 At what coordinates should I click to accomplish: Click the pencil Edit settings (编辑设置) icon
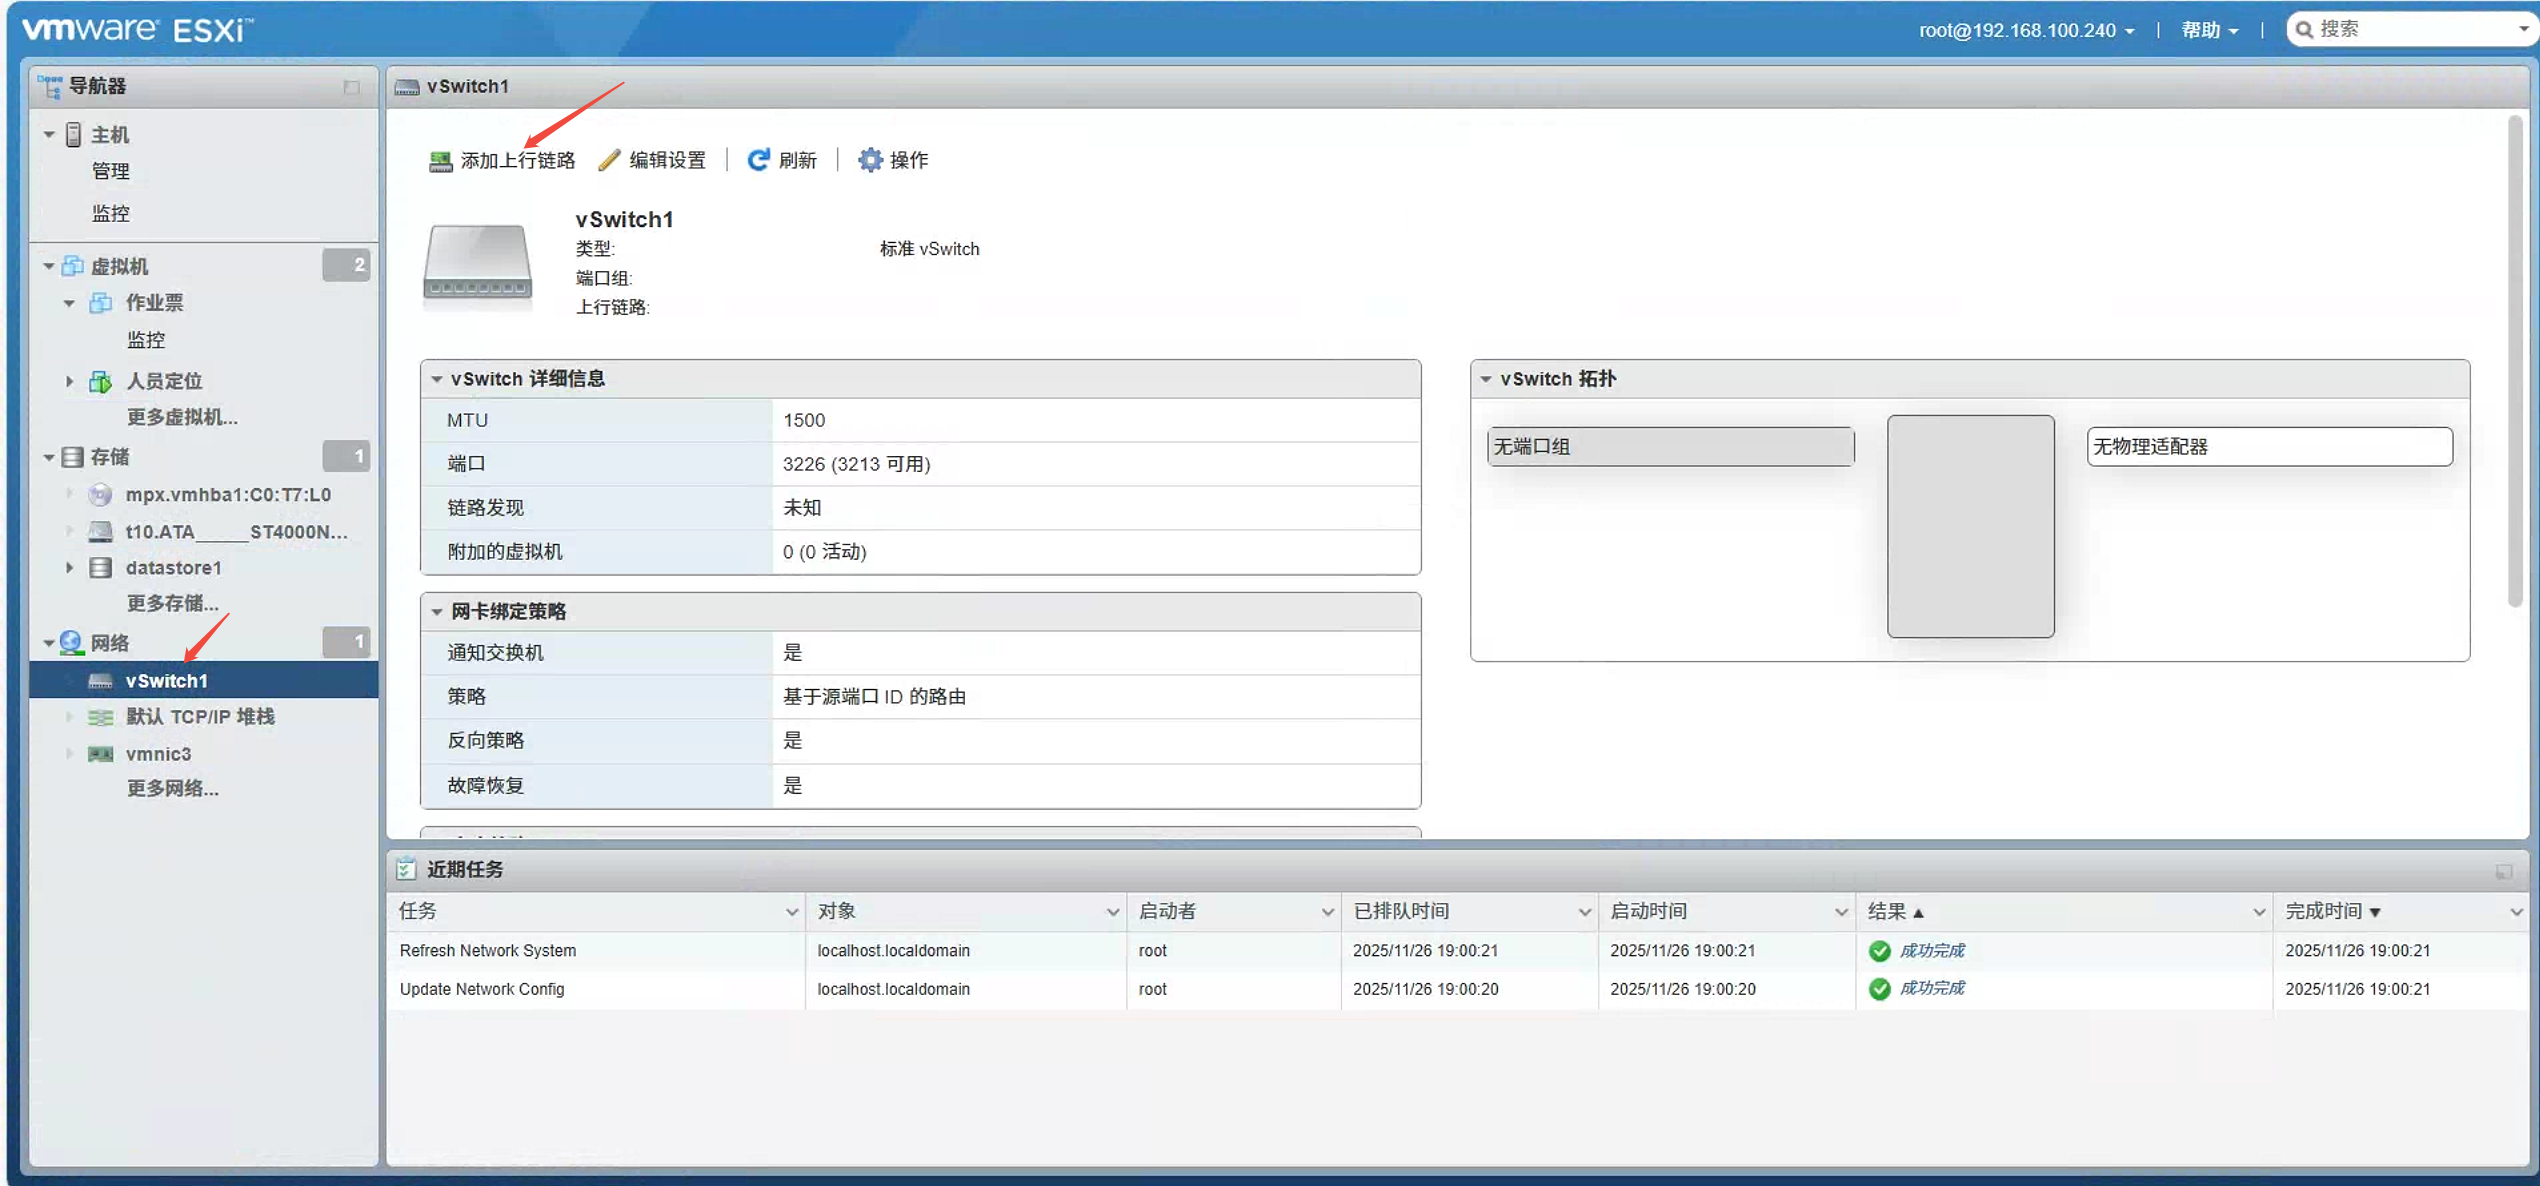(609, 161)
